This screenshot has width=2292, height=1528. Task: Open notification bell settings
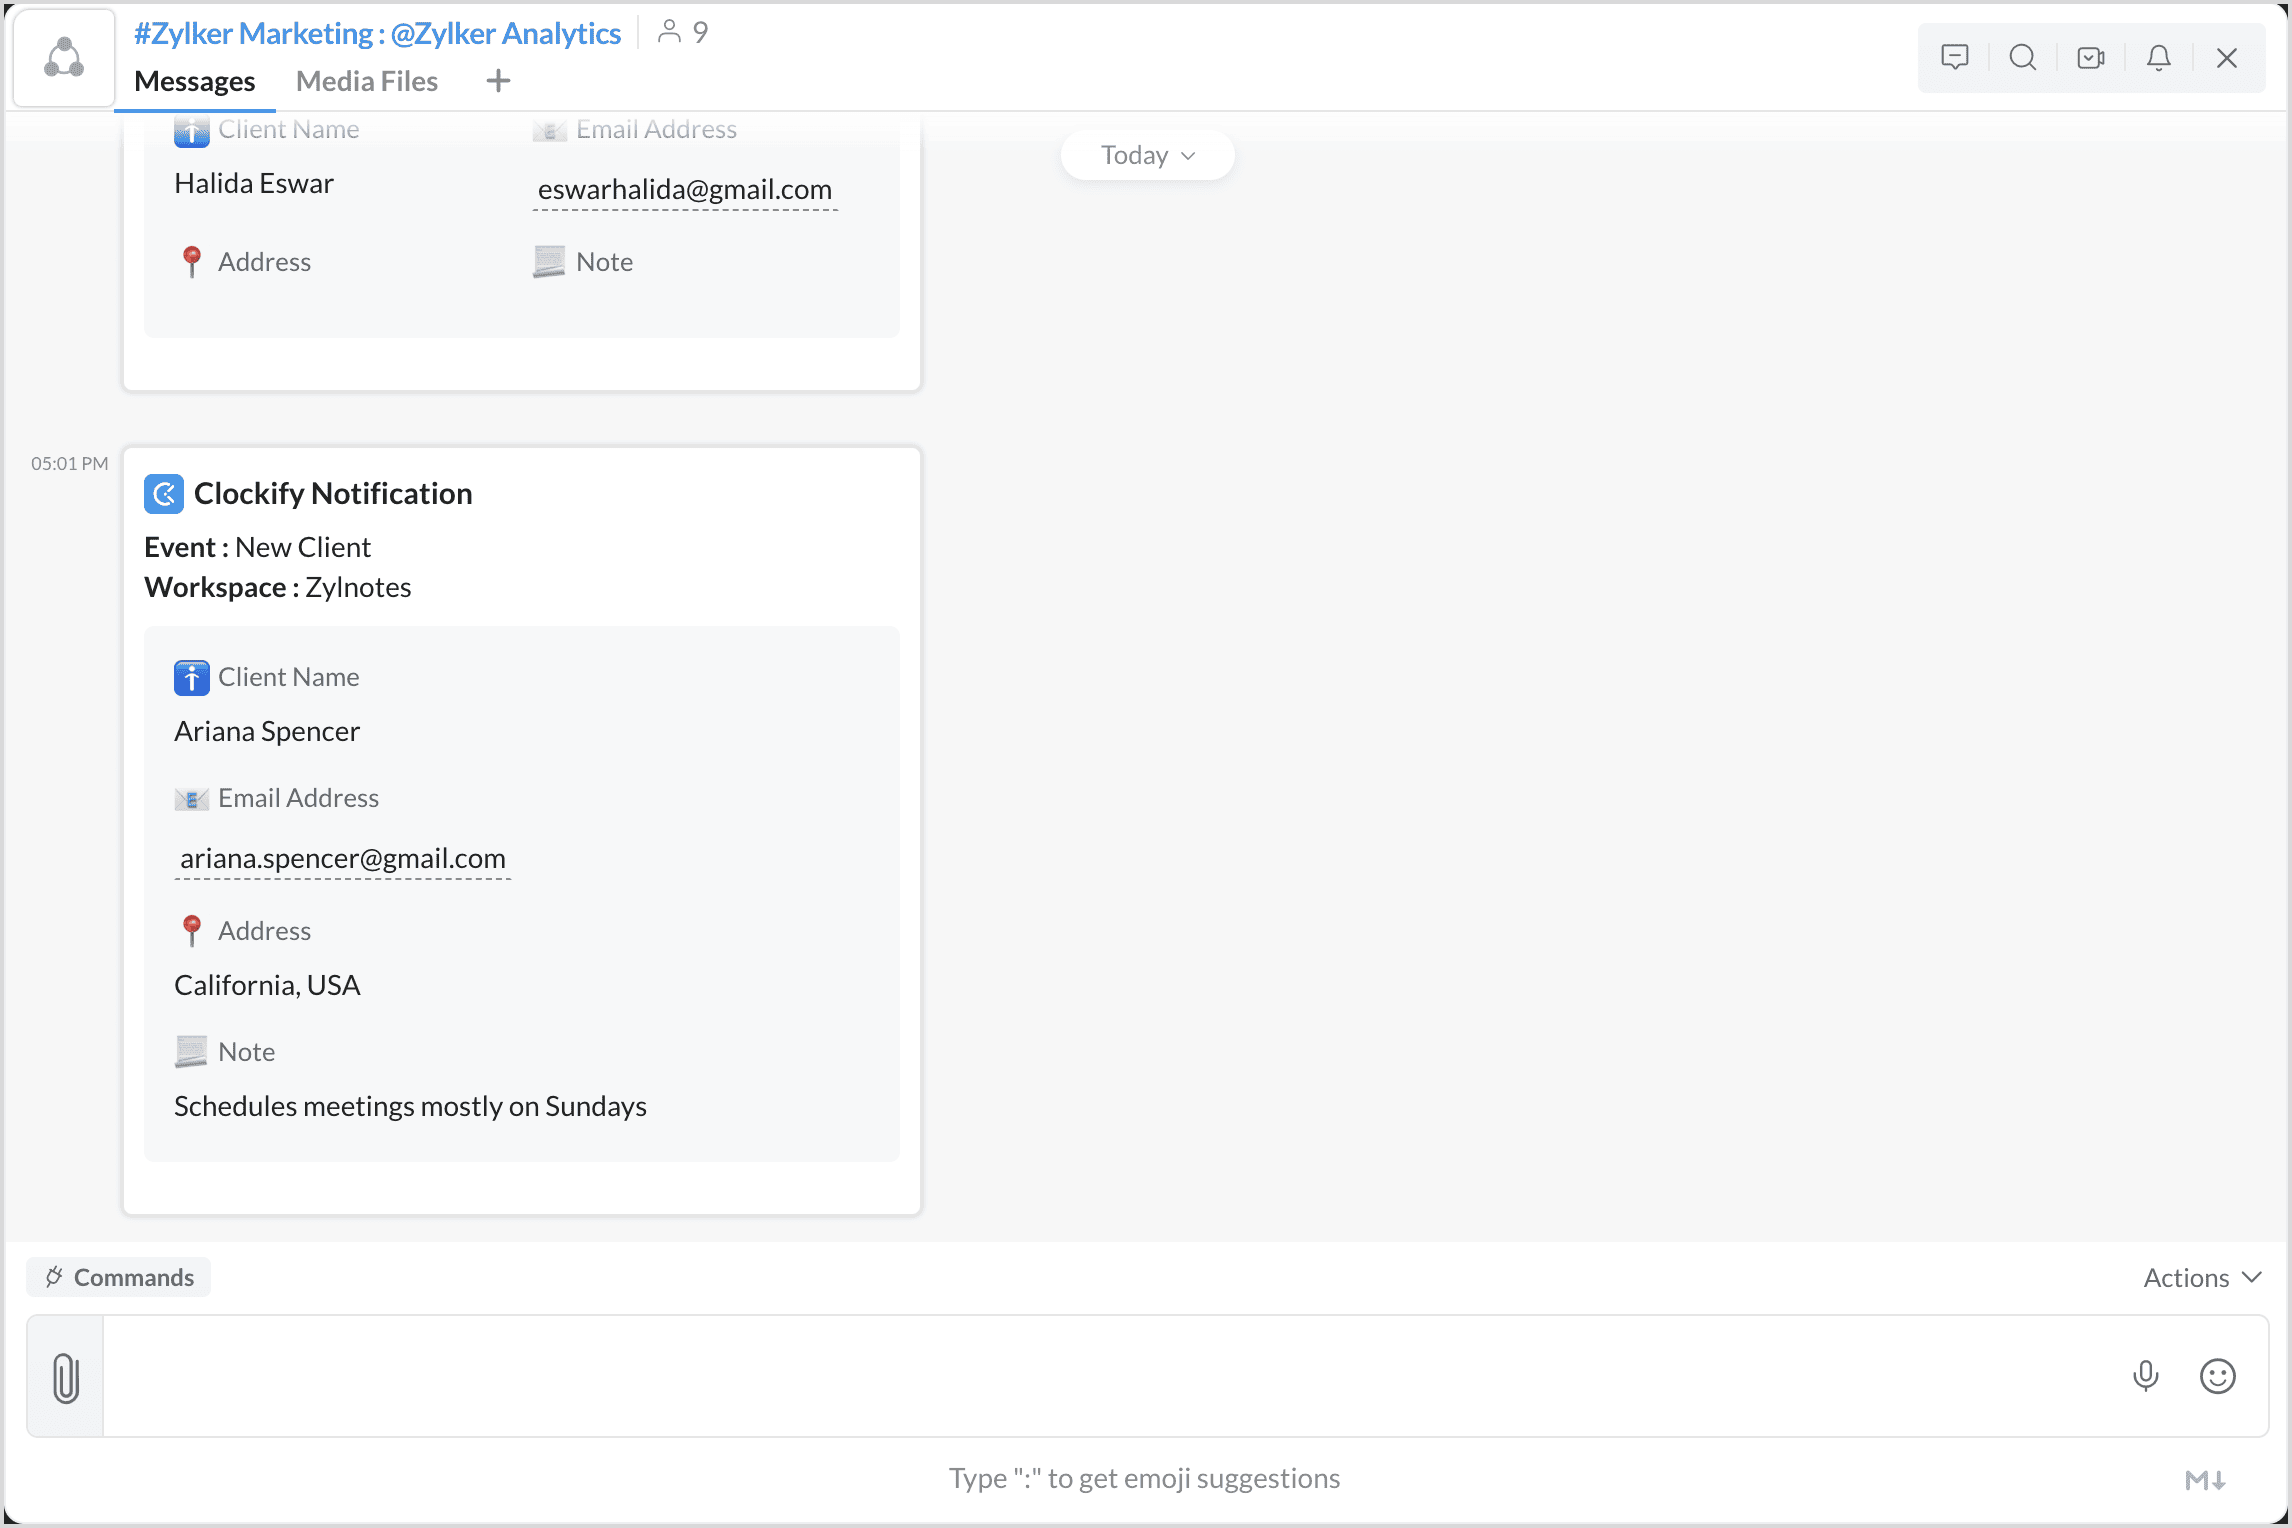click(x=2158, y=57)
